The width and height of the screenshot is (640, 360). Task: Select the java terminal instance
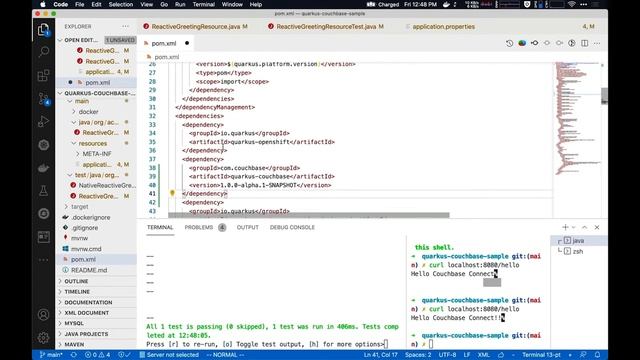pyautogui.click(x=579, y=241)
